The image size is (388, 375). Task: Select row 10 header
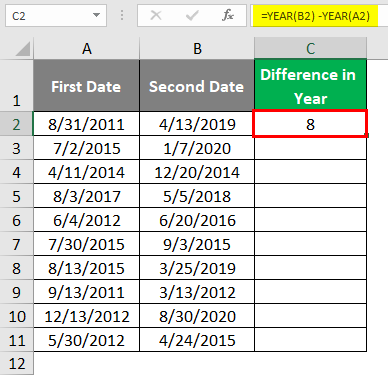point(16,316)
